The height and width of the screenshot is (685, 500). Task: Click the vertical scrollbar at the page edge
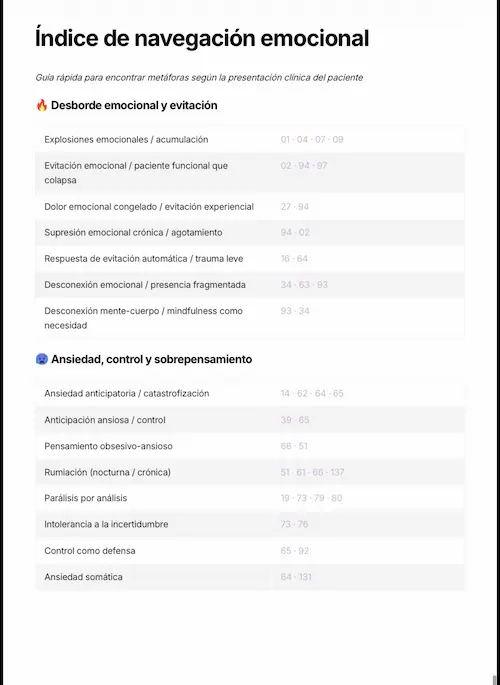496,680
